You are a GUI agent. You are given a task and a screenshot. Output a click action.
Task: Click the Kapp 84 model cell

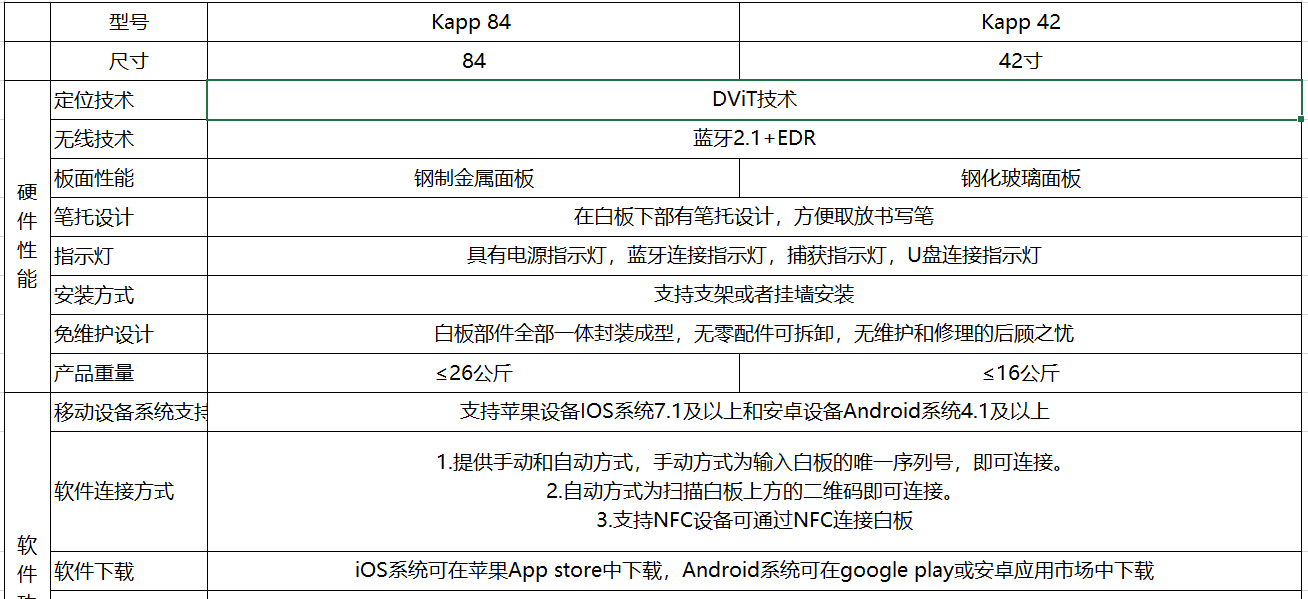point(473,21)
